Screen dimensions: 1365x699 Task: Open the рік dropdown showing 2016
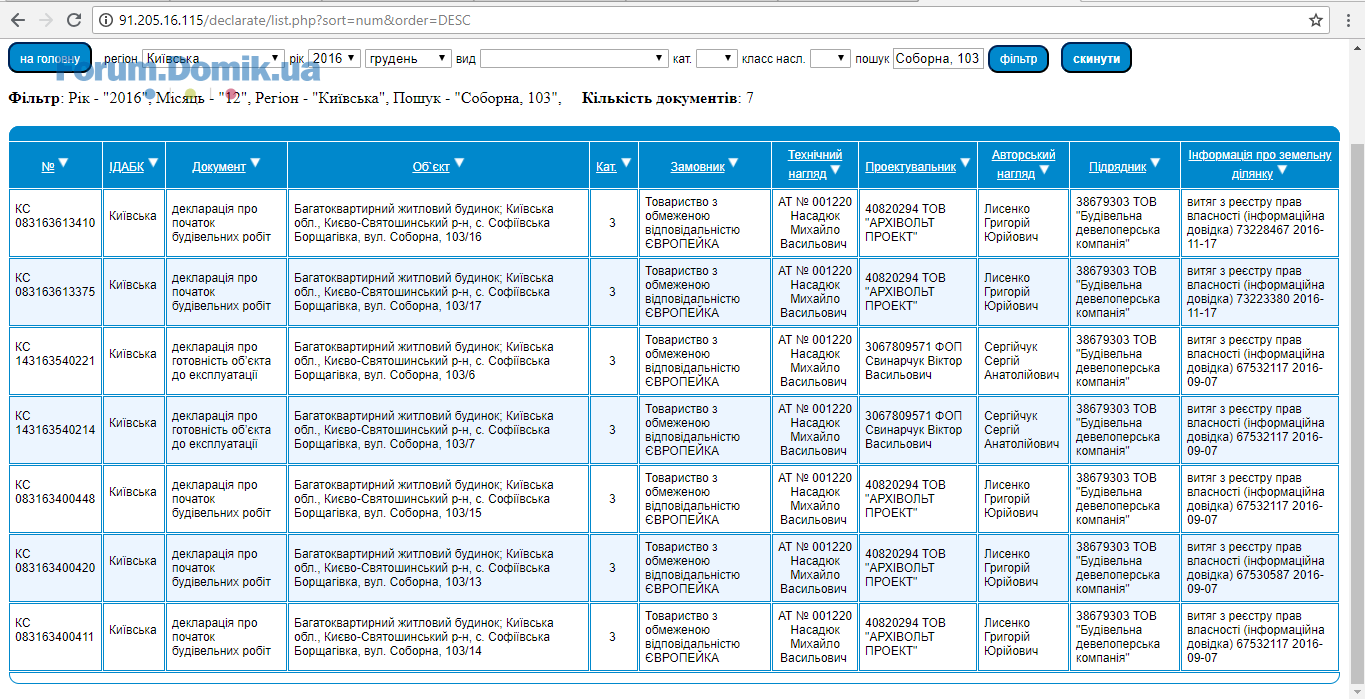[x=334, y=59]
